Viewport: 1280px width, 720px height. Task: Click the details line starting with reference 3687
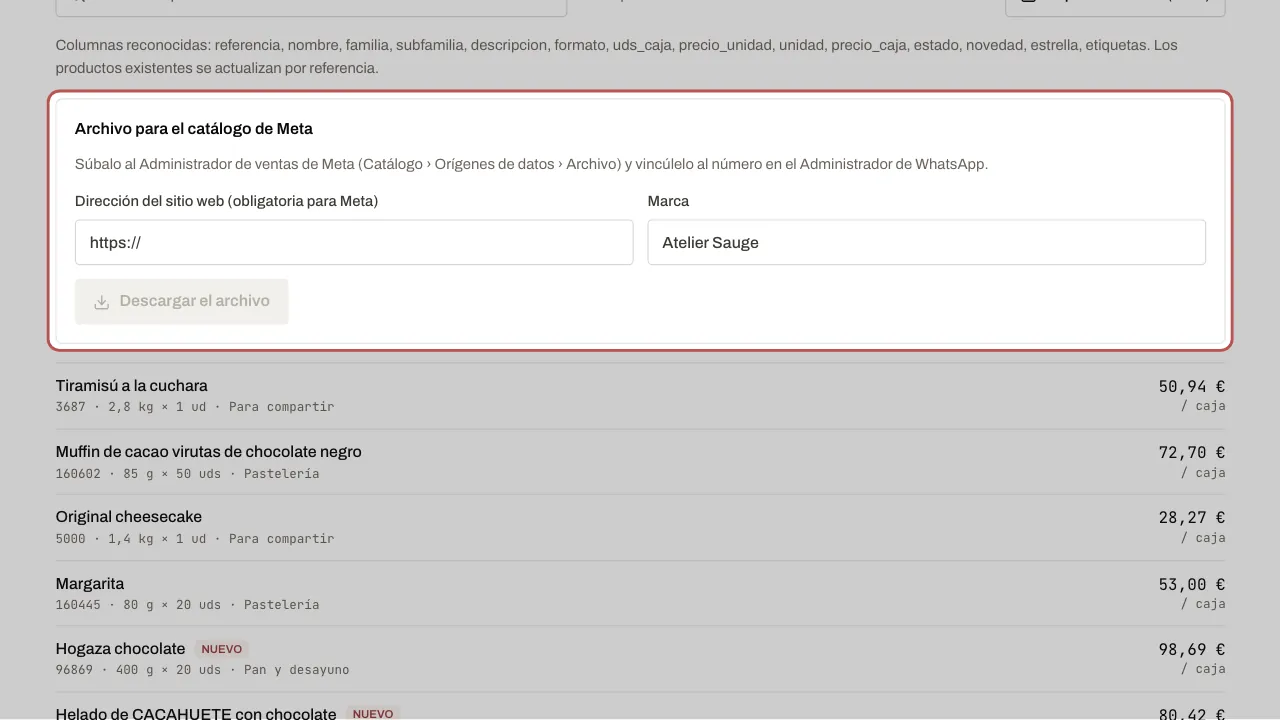[195, 407]
